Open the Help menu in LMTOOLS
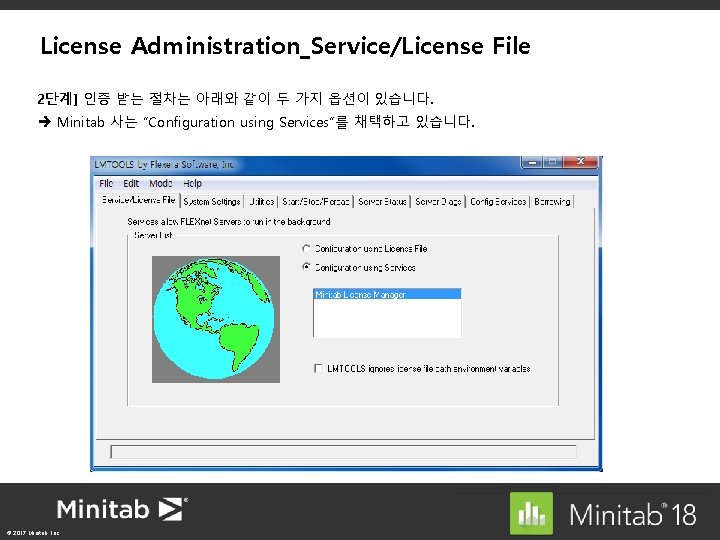Screen dimensions: 720x540 [x=192, y=183]
